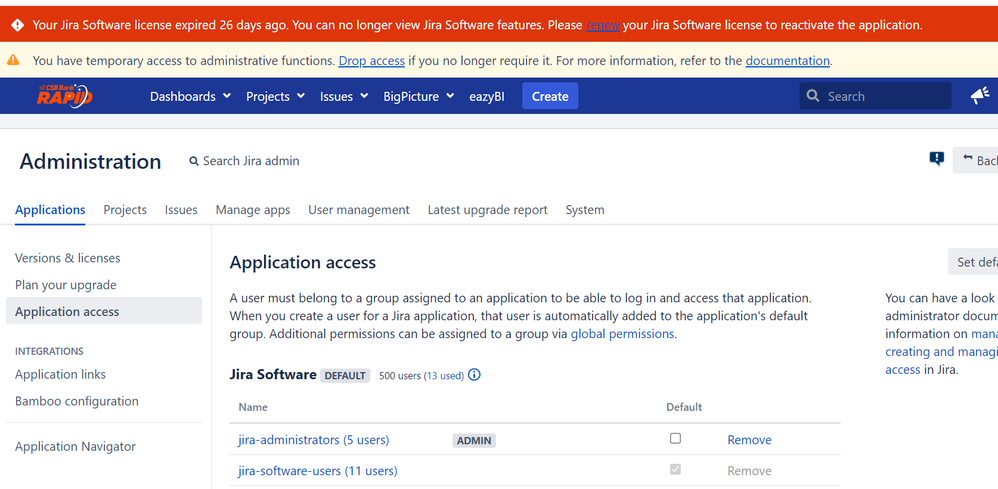The image size is (998, 489).
Task: Toggle default checkbox for jira-administrators
Action: (675, 439)
